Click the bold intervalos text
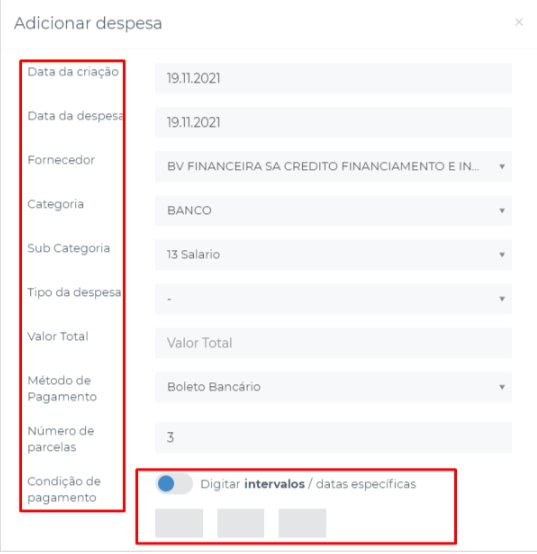Screen dimensions: 537x554 275,484
